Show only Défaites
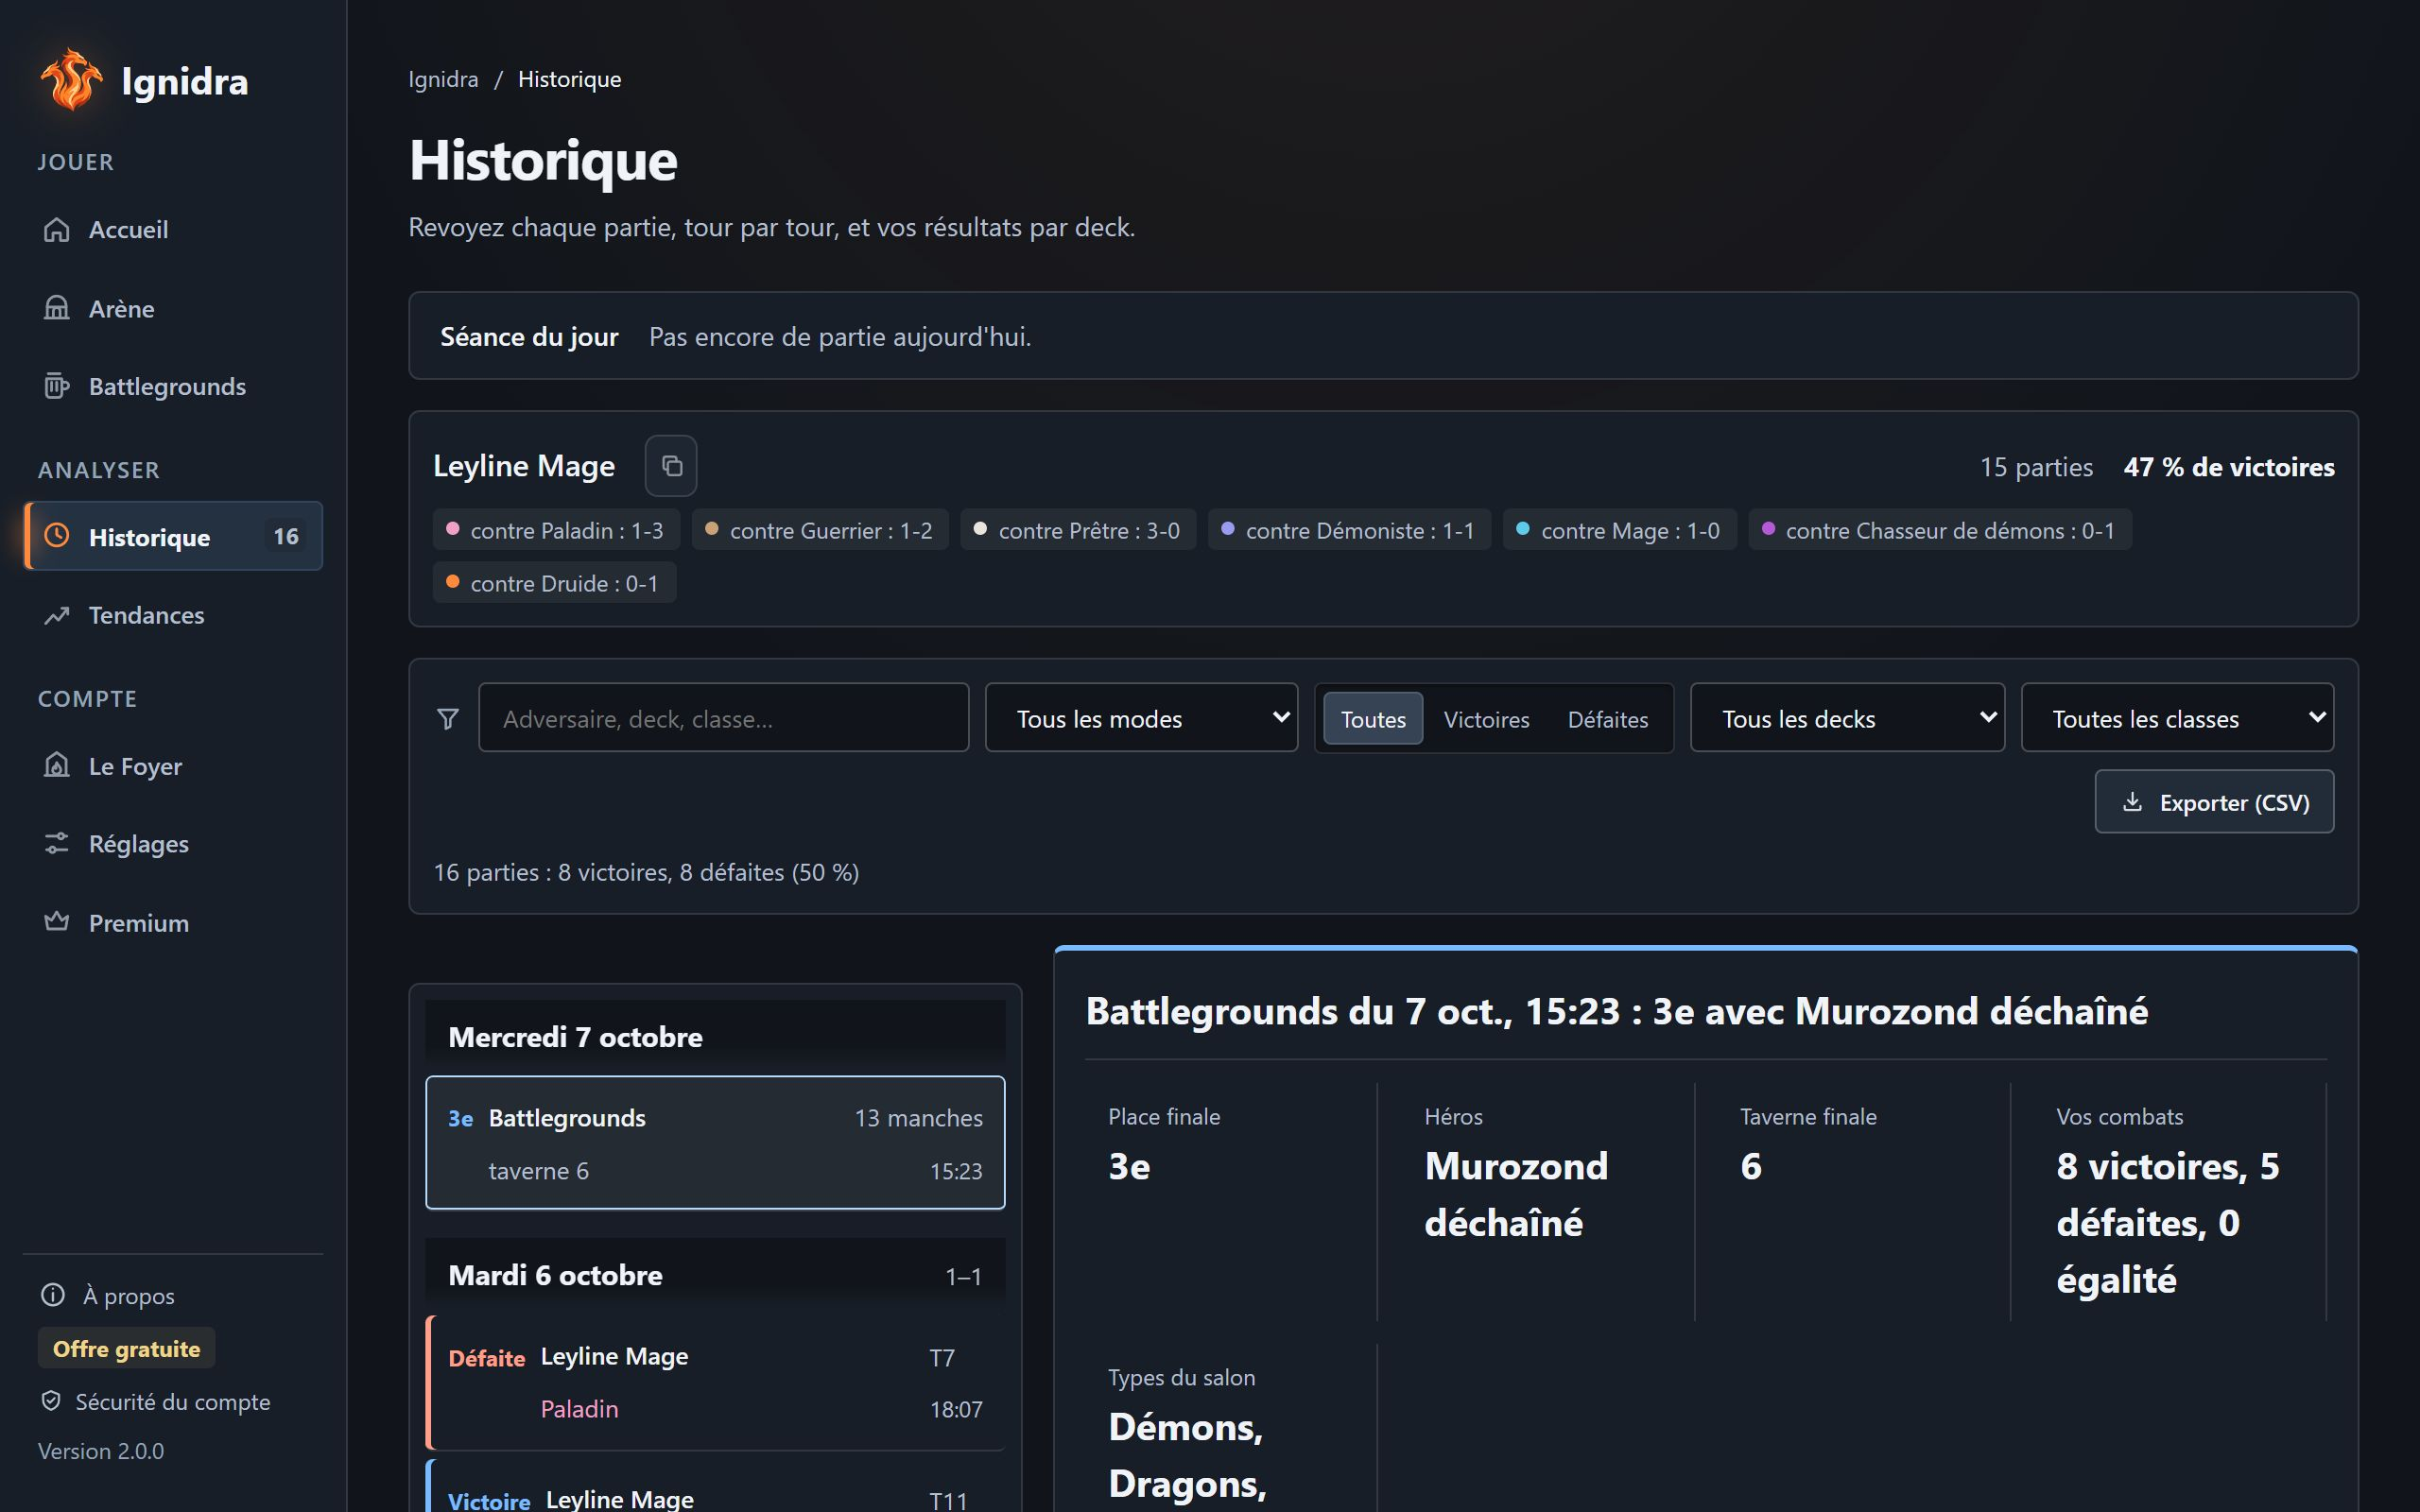 (x=1608, y=719)
